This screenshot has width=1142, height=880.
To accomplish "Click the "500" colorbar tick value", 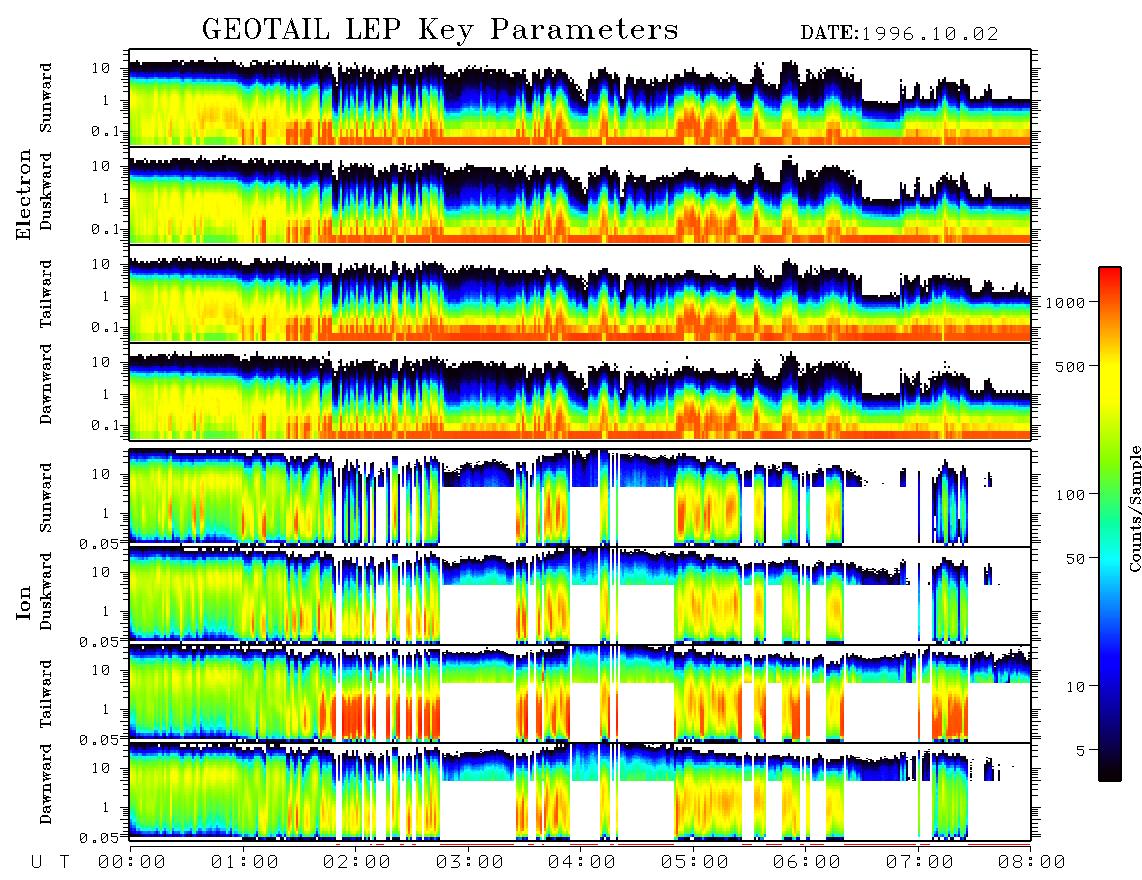I will click(x=1071, y=366).
